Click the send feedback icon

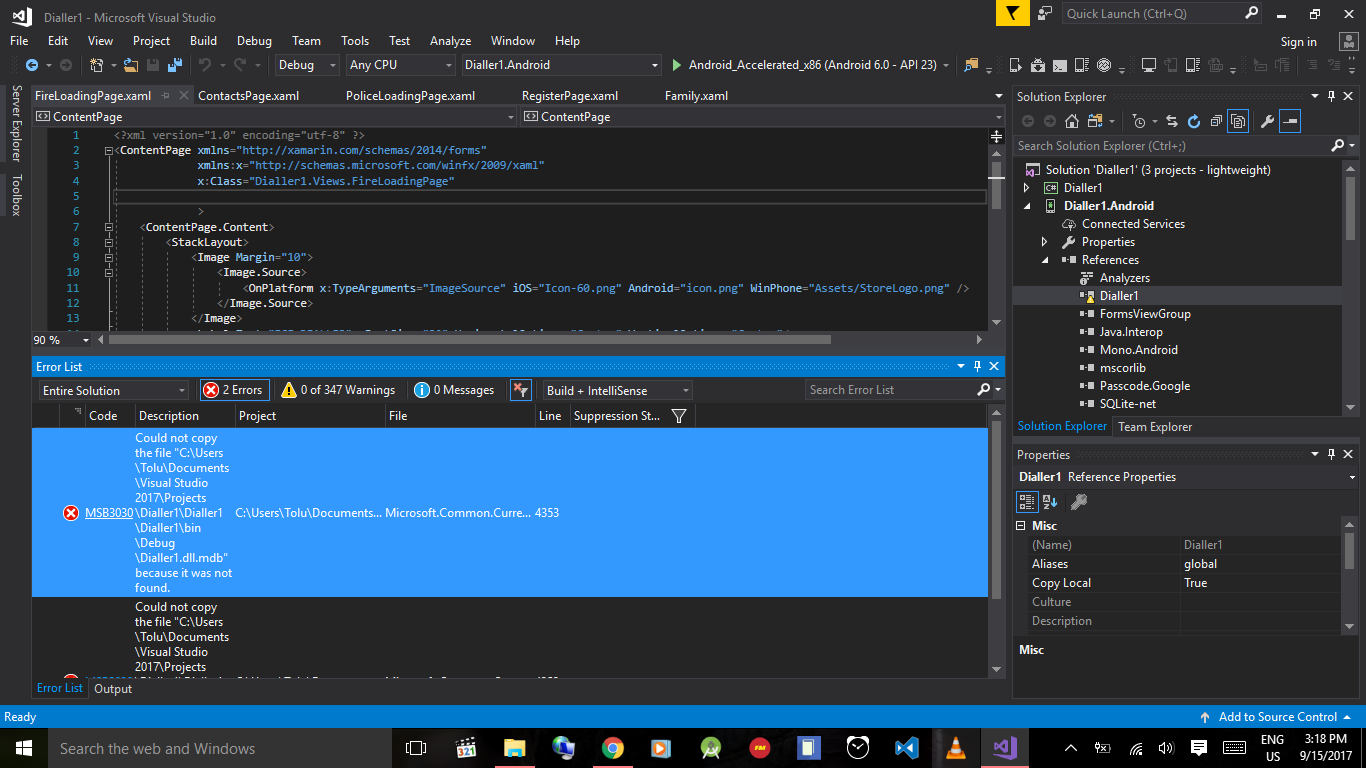pos(1045,13)
